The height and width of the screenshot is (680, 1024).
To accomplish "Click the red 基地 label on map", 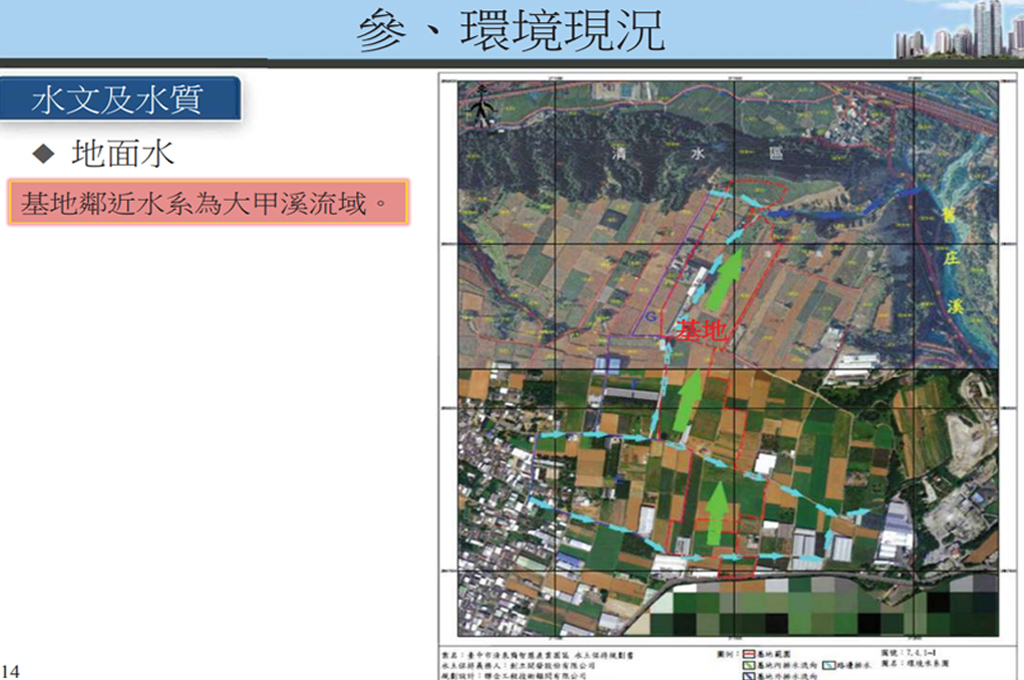I will tap(700, 331).
